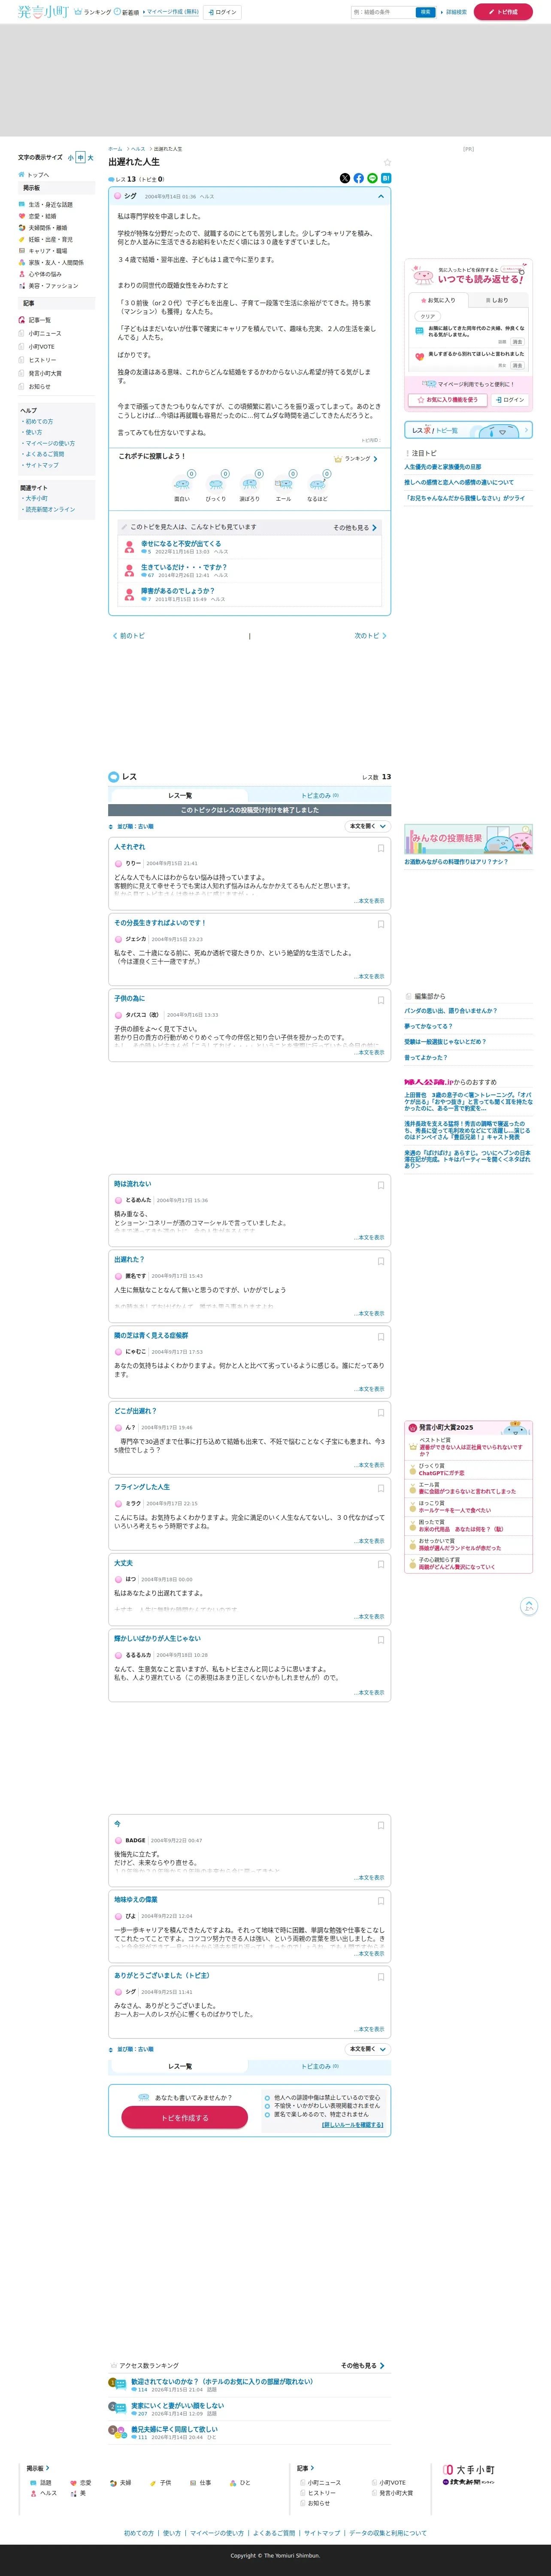This screenshot has width=551, height=2576.
Task: Go to 次のトピ
Action: pos(371,636)
